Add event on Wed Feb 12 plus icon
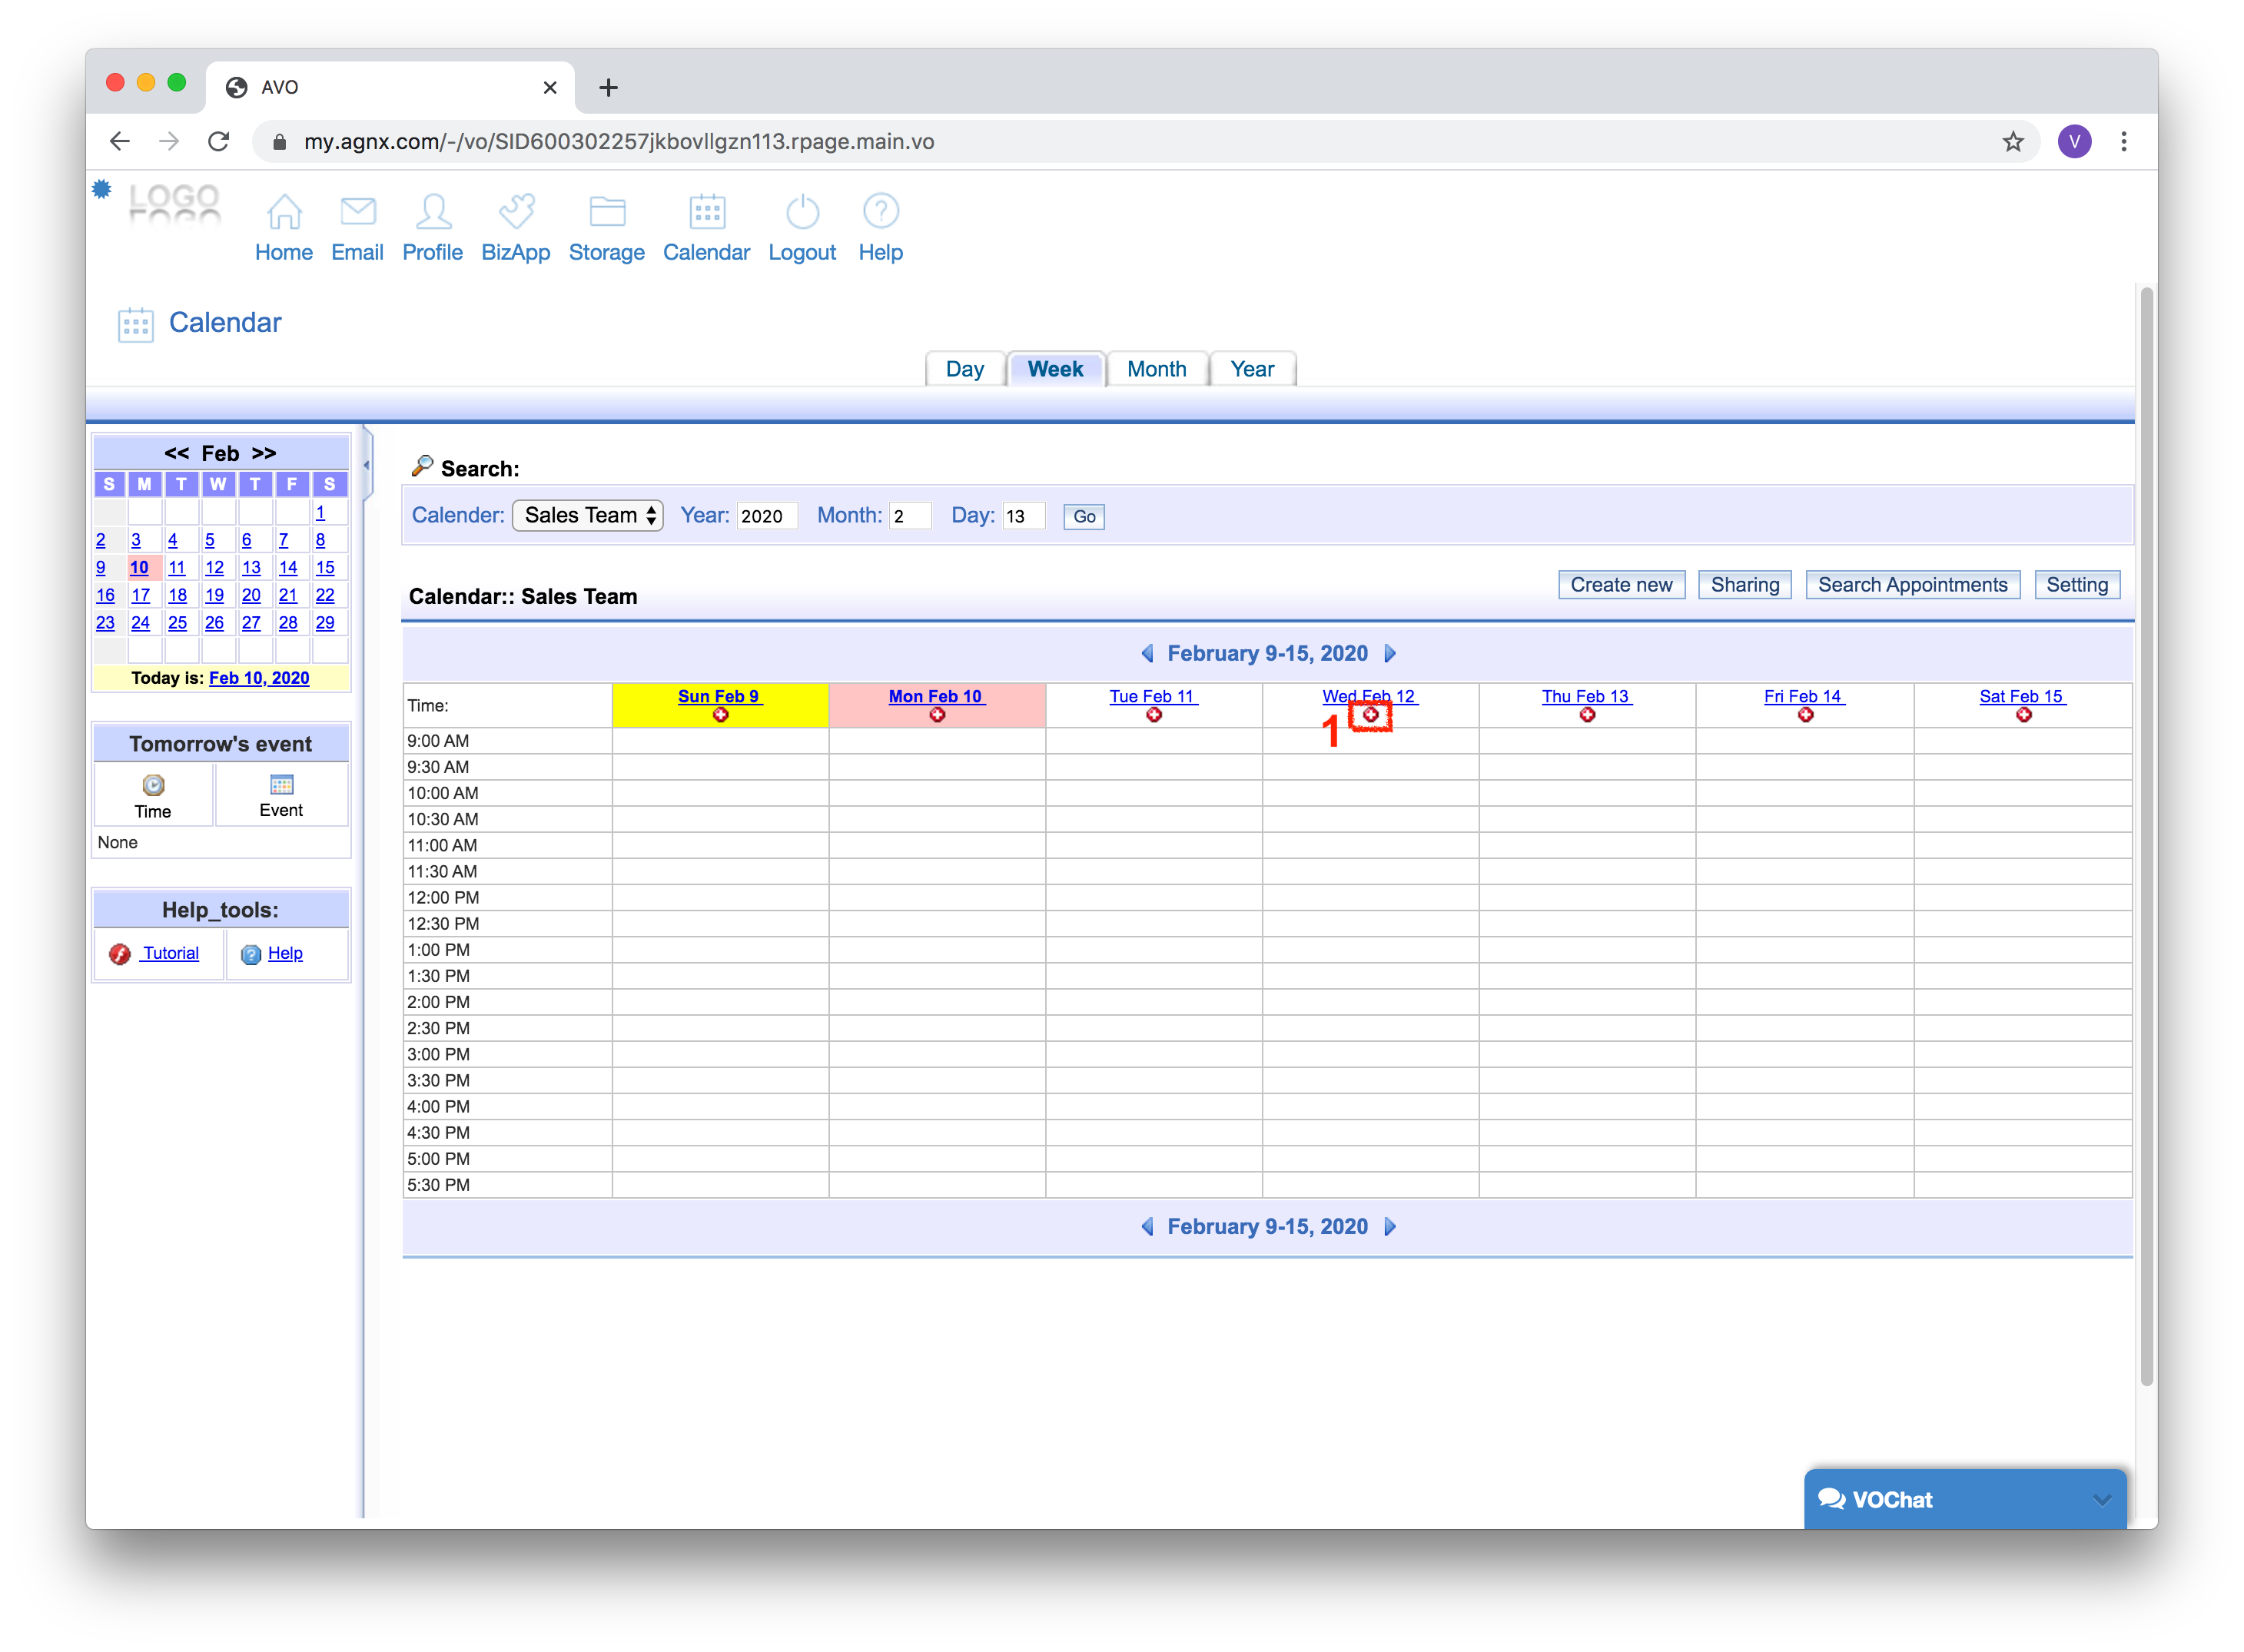Image resolution: width=2244 pixels, height=1652 pixels. (x=1370, y=715)
